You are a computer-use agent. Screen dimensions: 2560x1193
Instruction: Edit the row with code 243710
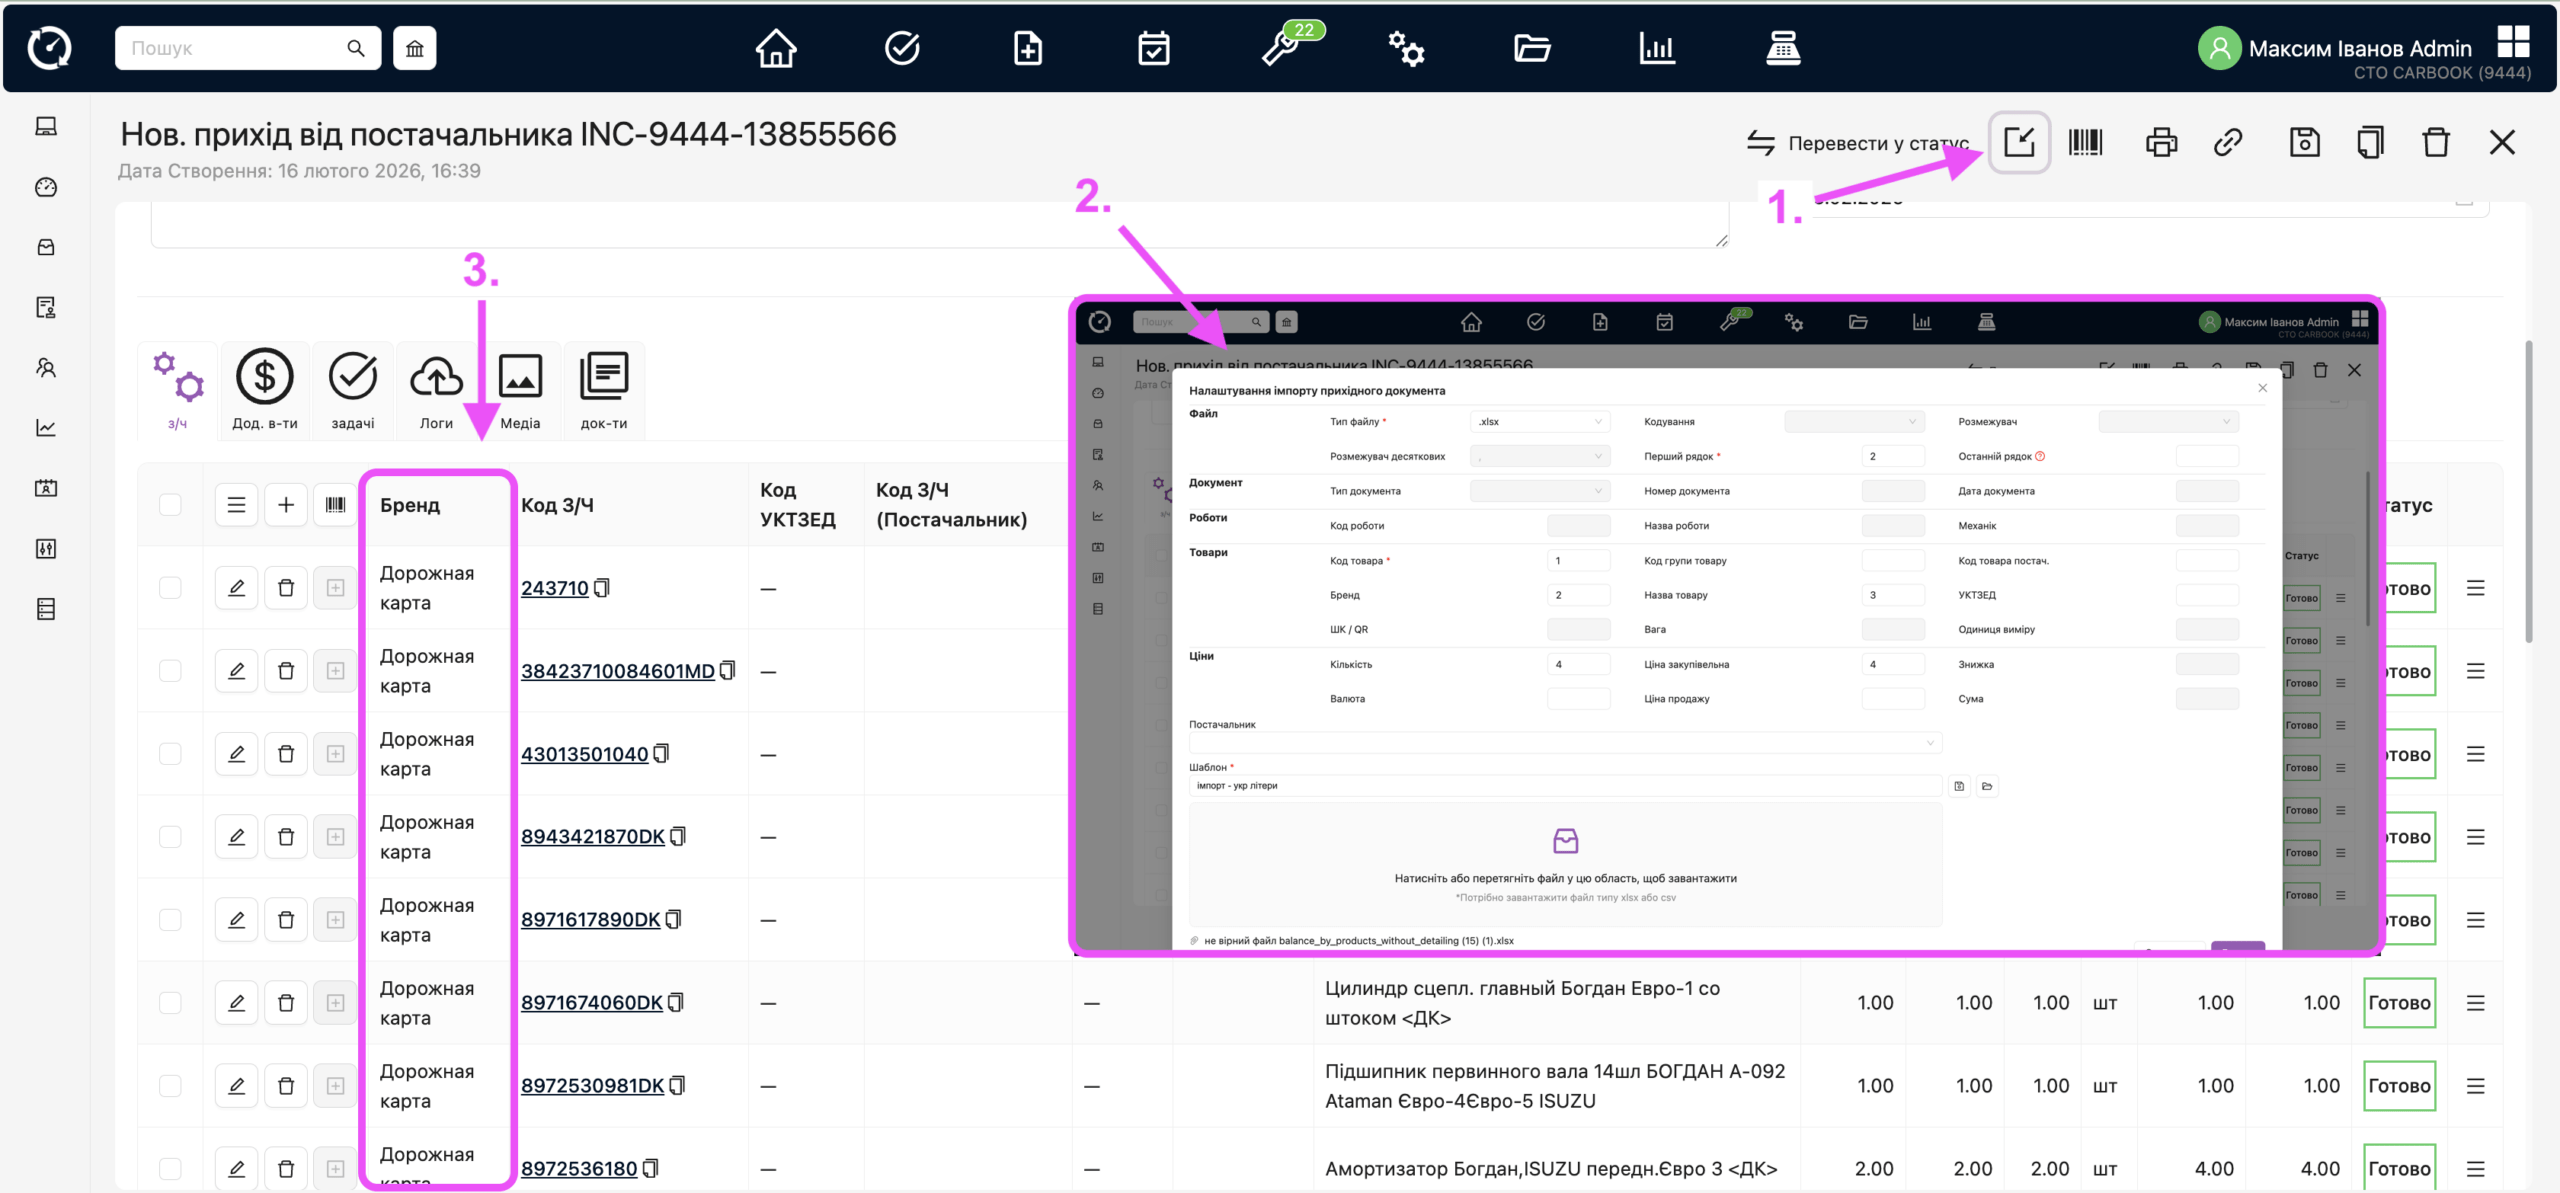tap(237, 588)
